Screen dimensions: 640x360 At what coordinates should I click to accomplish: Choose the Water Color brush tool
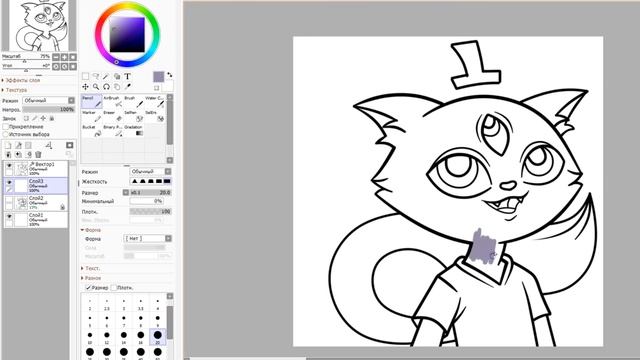(x=155, y=101)
